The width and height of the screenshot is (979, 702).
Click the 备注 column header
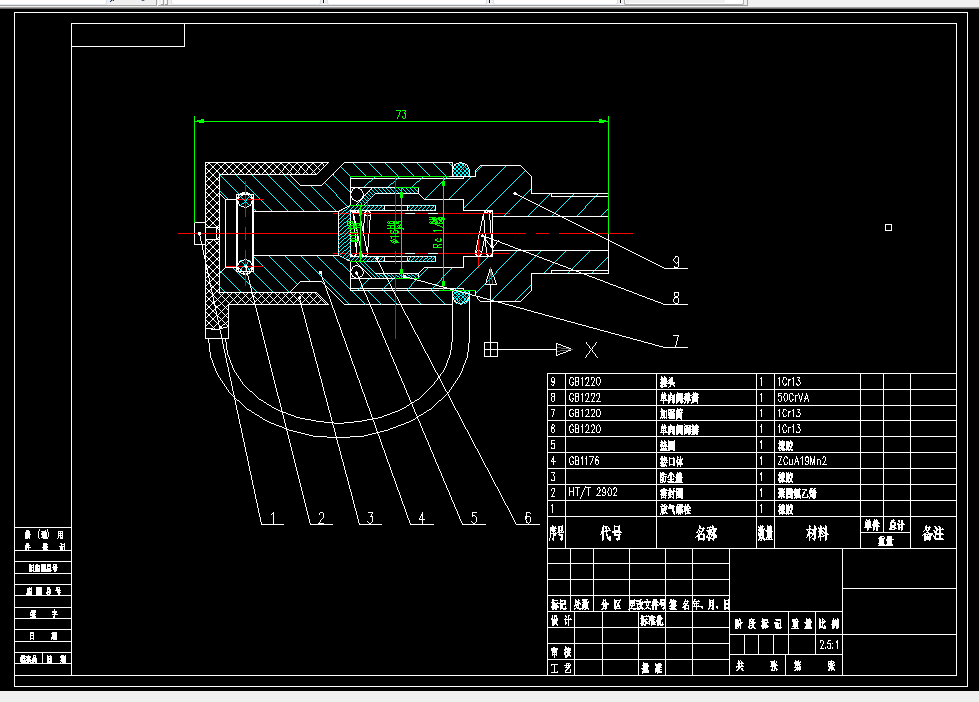tap(933, 533)
